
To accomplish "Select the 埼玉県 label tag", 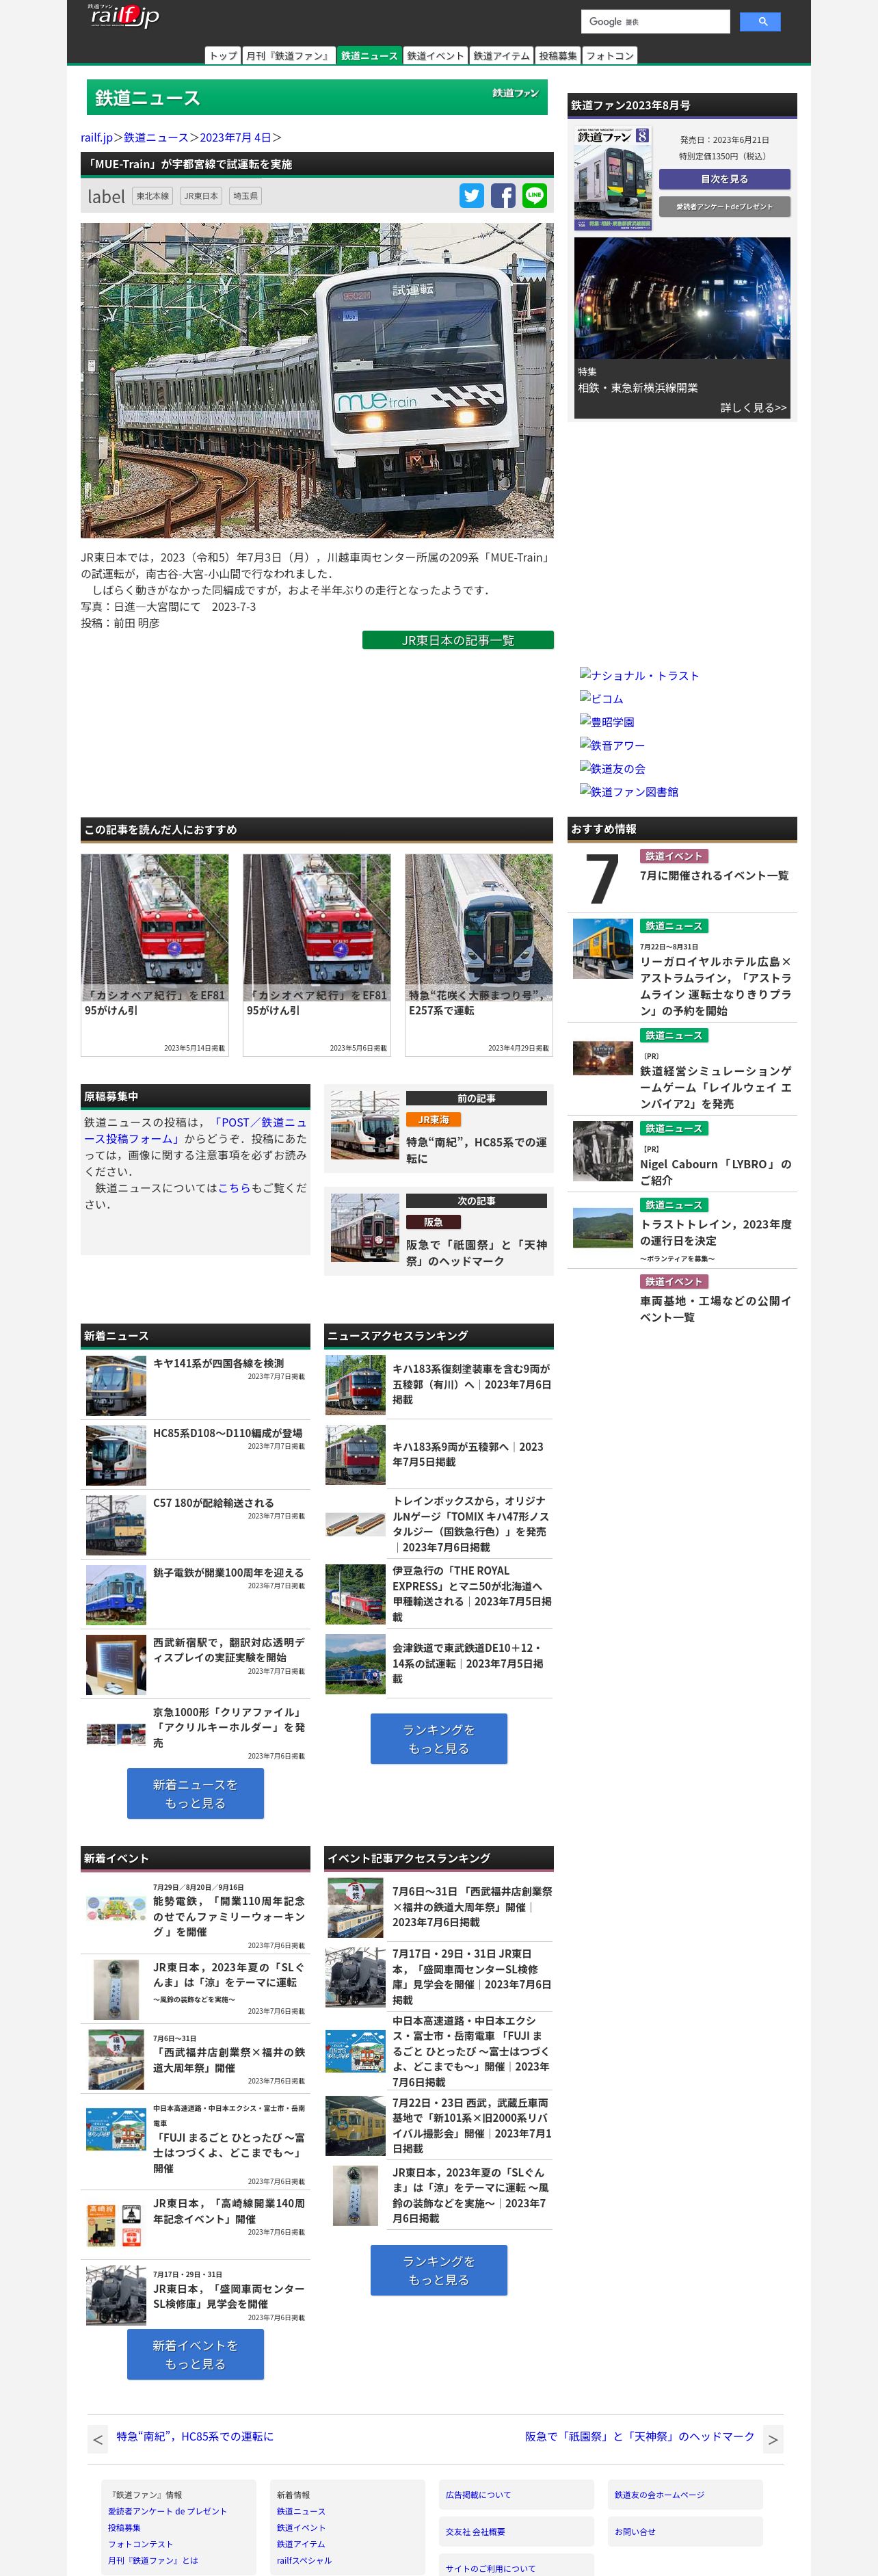I will point(245,197).
